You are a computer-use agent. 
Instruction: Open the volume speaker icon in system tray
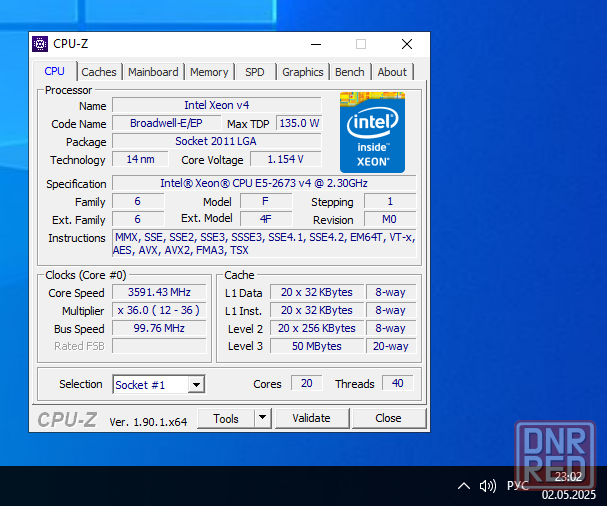tap(487, 485)
